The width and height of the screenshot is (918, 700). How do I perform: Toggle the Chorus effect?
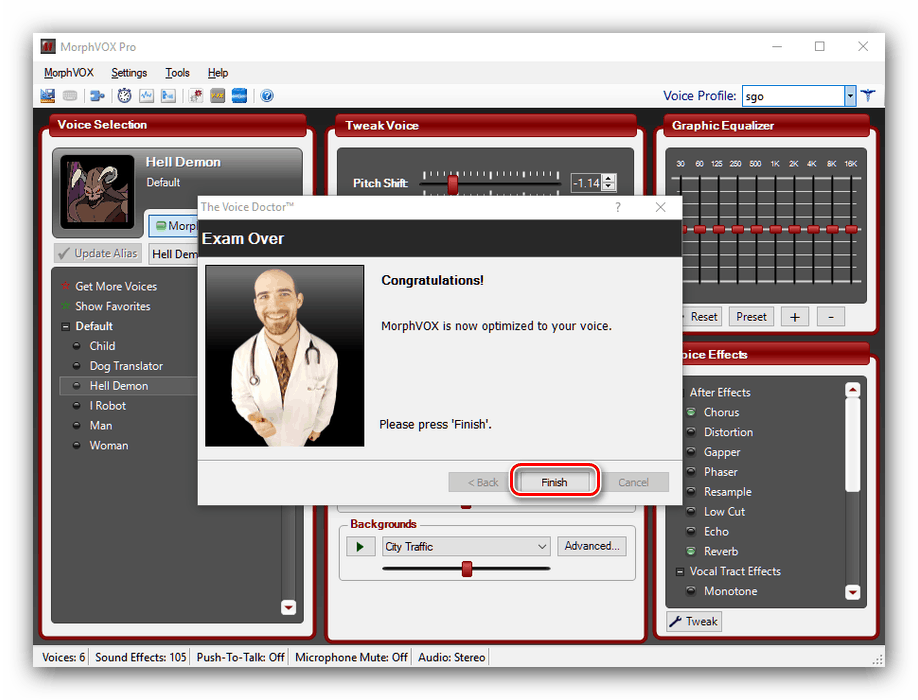click(x=691, y=412)
